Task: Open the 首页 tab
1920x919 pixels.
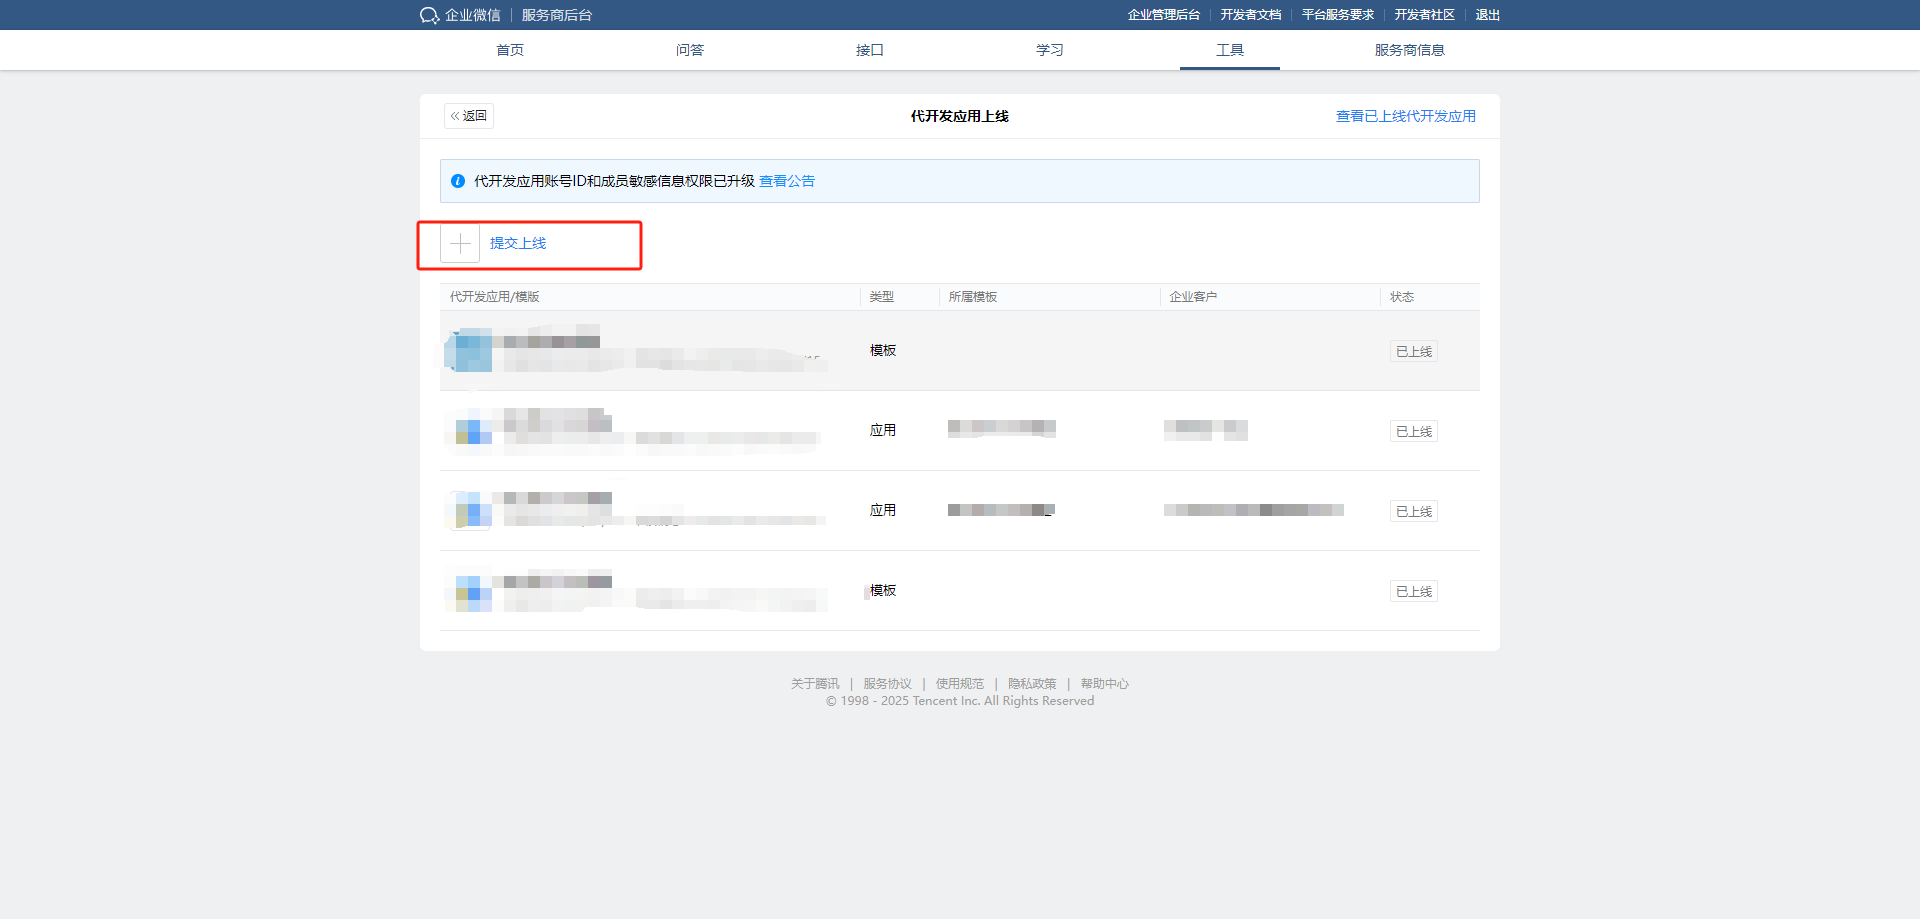Action: coord(510,50)
